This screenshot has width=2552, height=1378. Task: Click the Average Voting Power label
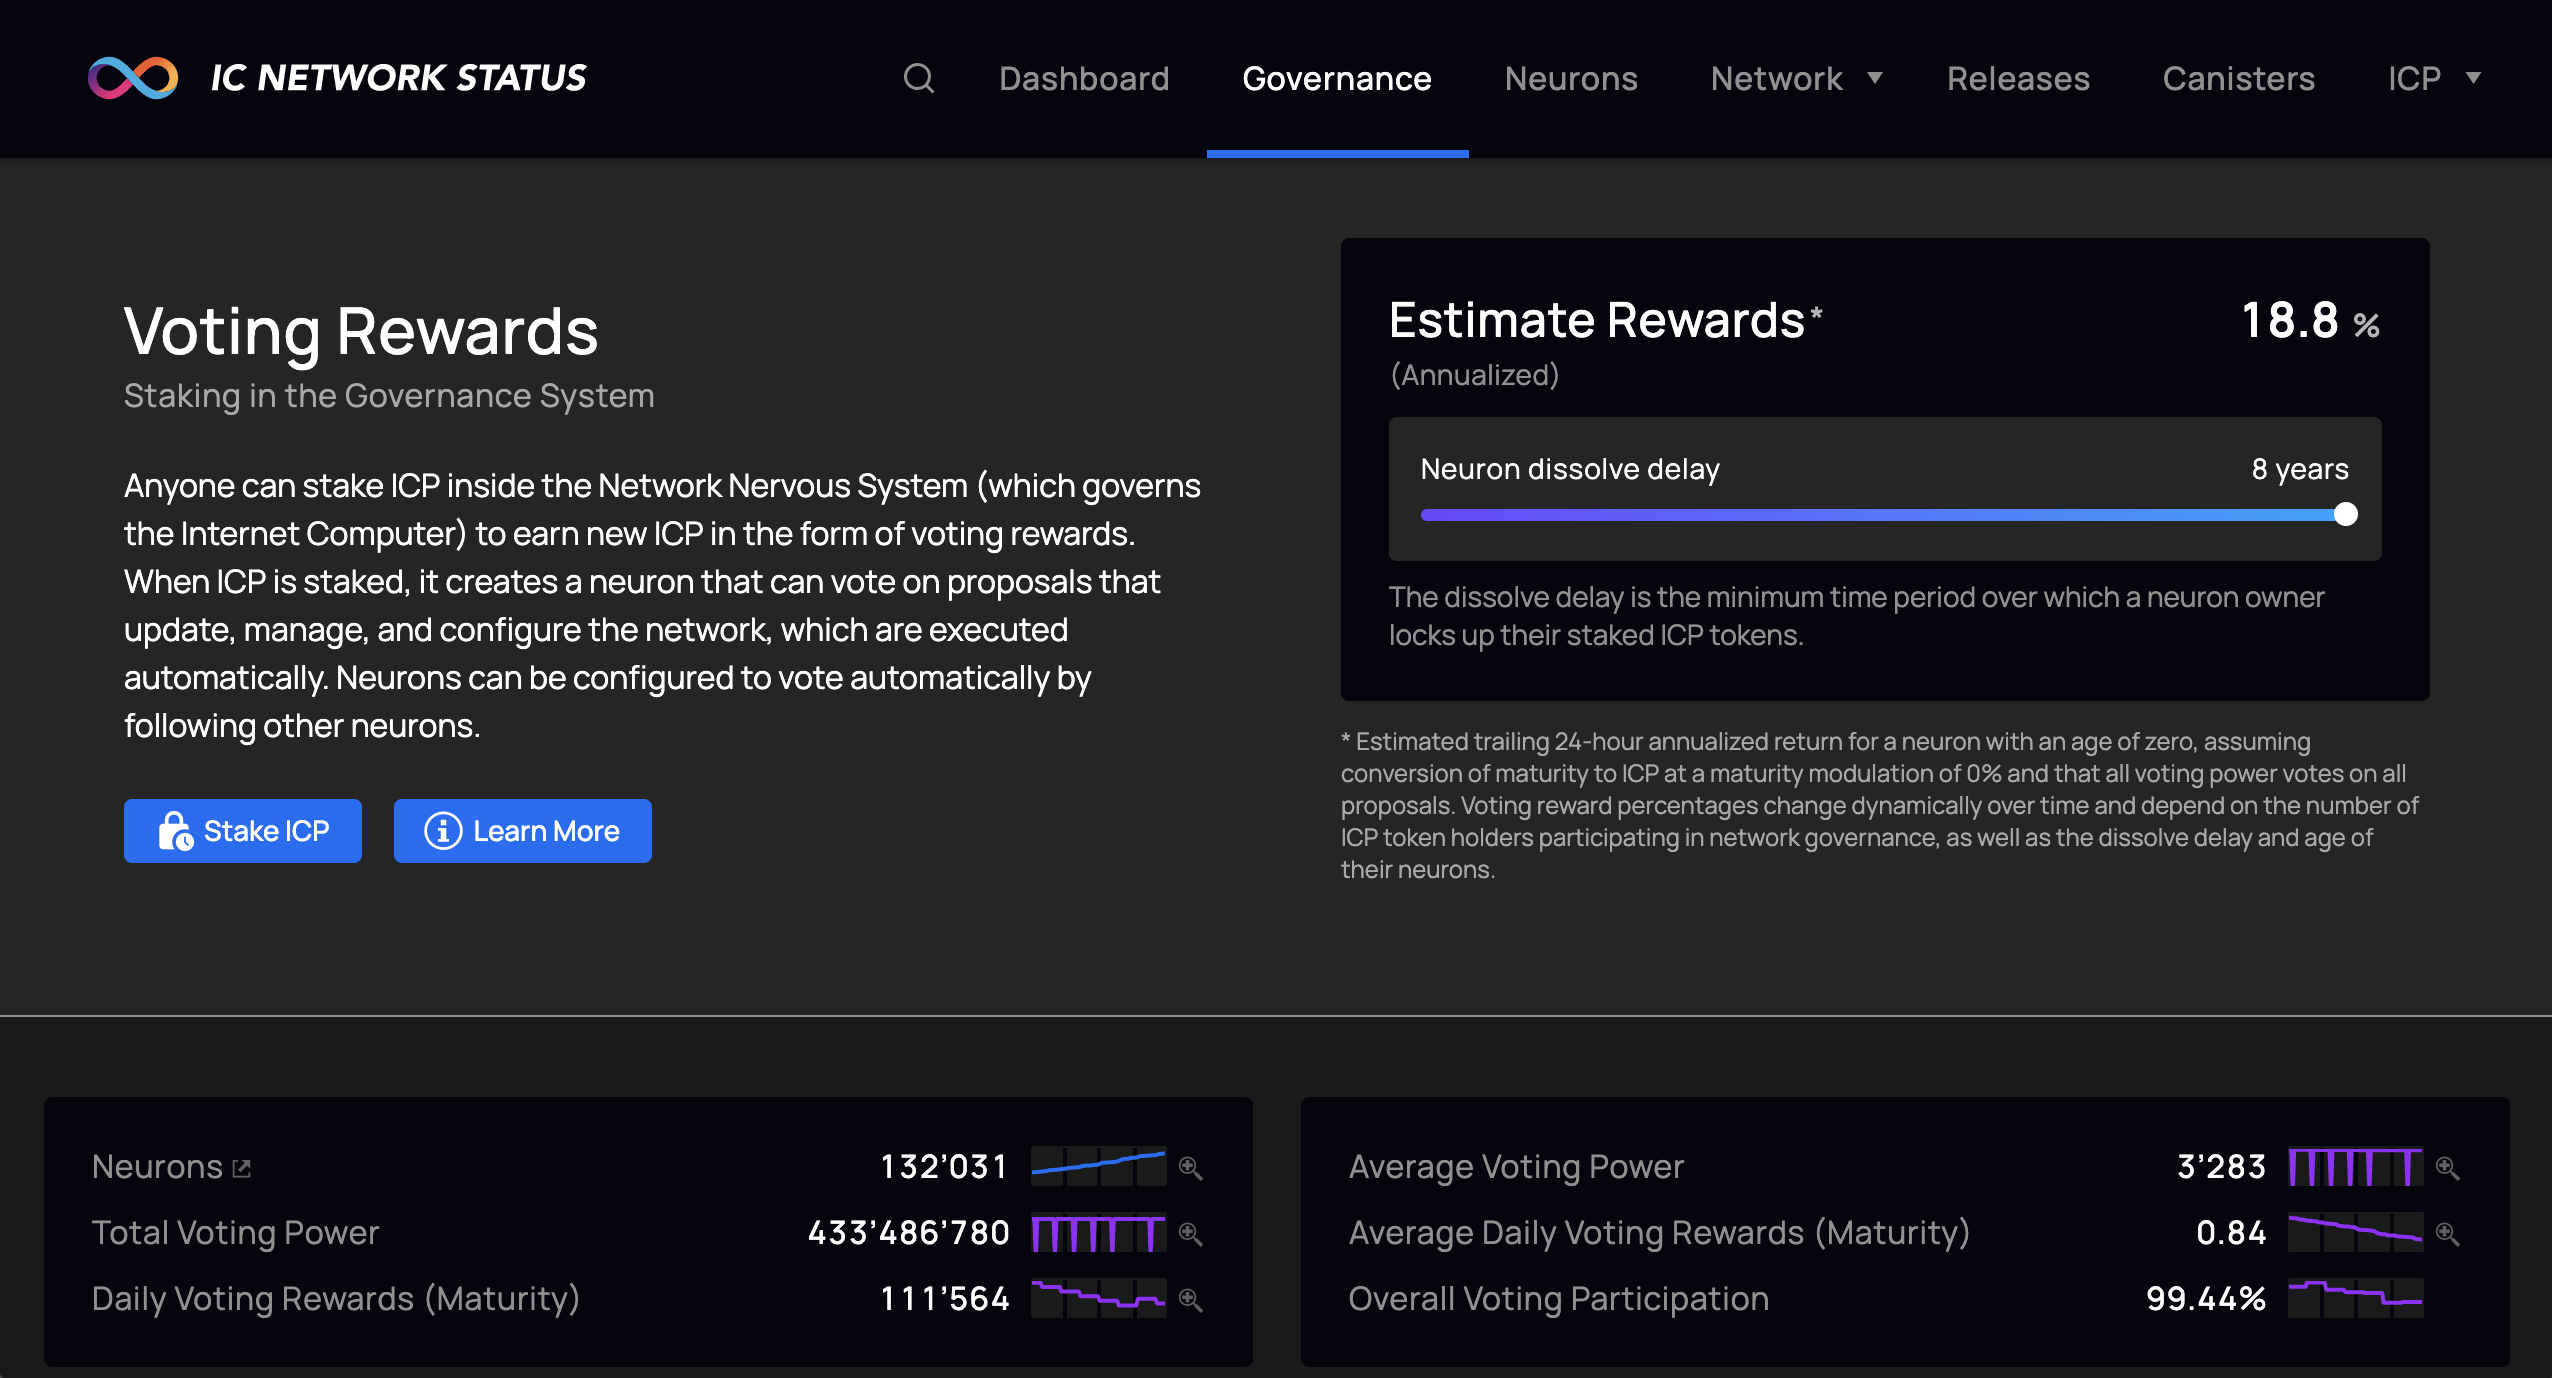pos(1516,1167)
